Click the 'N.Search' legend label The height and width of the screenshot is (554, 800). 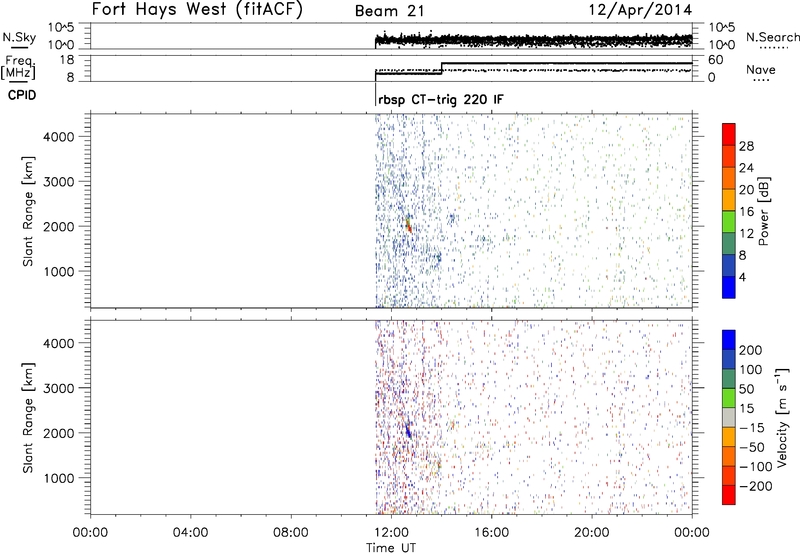tap(772, 37)
